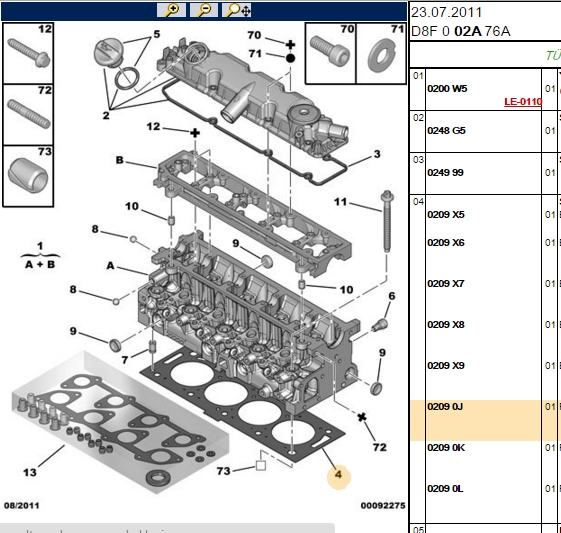Select highlighted part number 0209 0J
Image resolution: width=561 pixels, height=533 pixels.
[x=445, y=407]
